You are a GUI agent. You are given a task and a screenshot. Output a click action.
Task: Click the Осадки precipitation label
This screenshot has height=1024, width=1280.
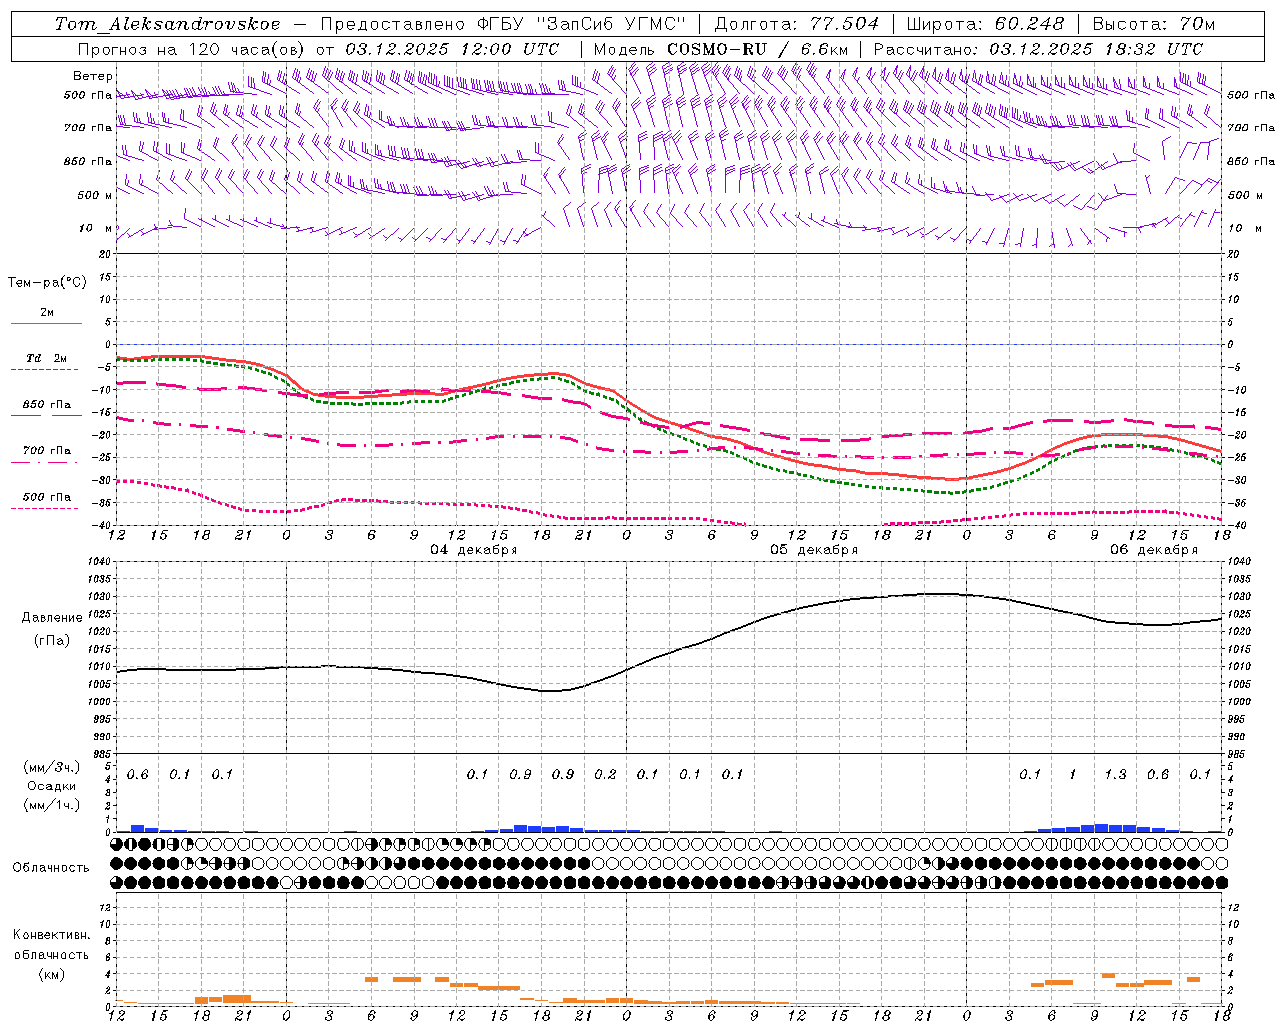click(52, 786)
